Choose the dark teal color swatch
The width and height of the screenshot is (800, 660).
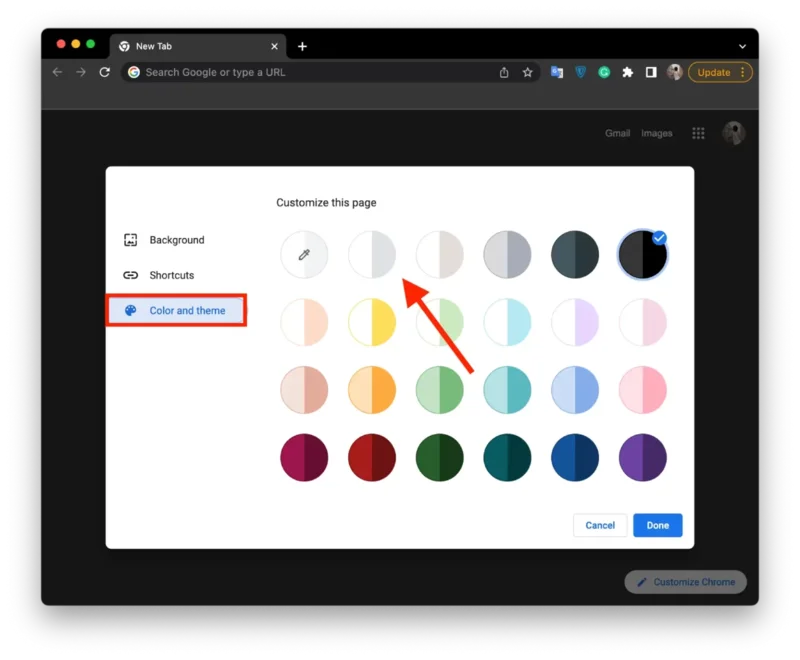tap(507, 458)
